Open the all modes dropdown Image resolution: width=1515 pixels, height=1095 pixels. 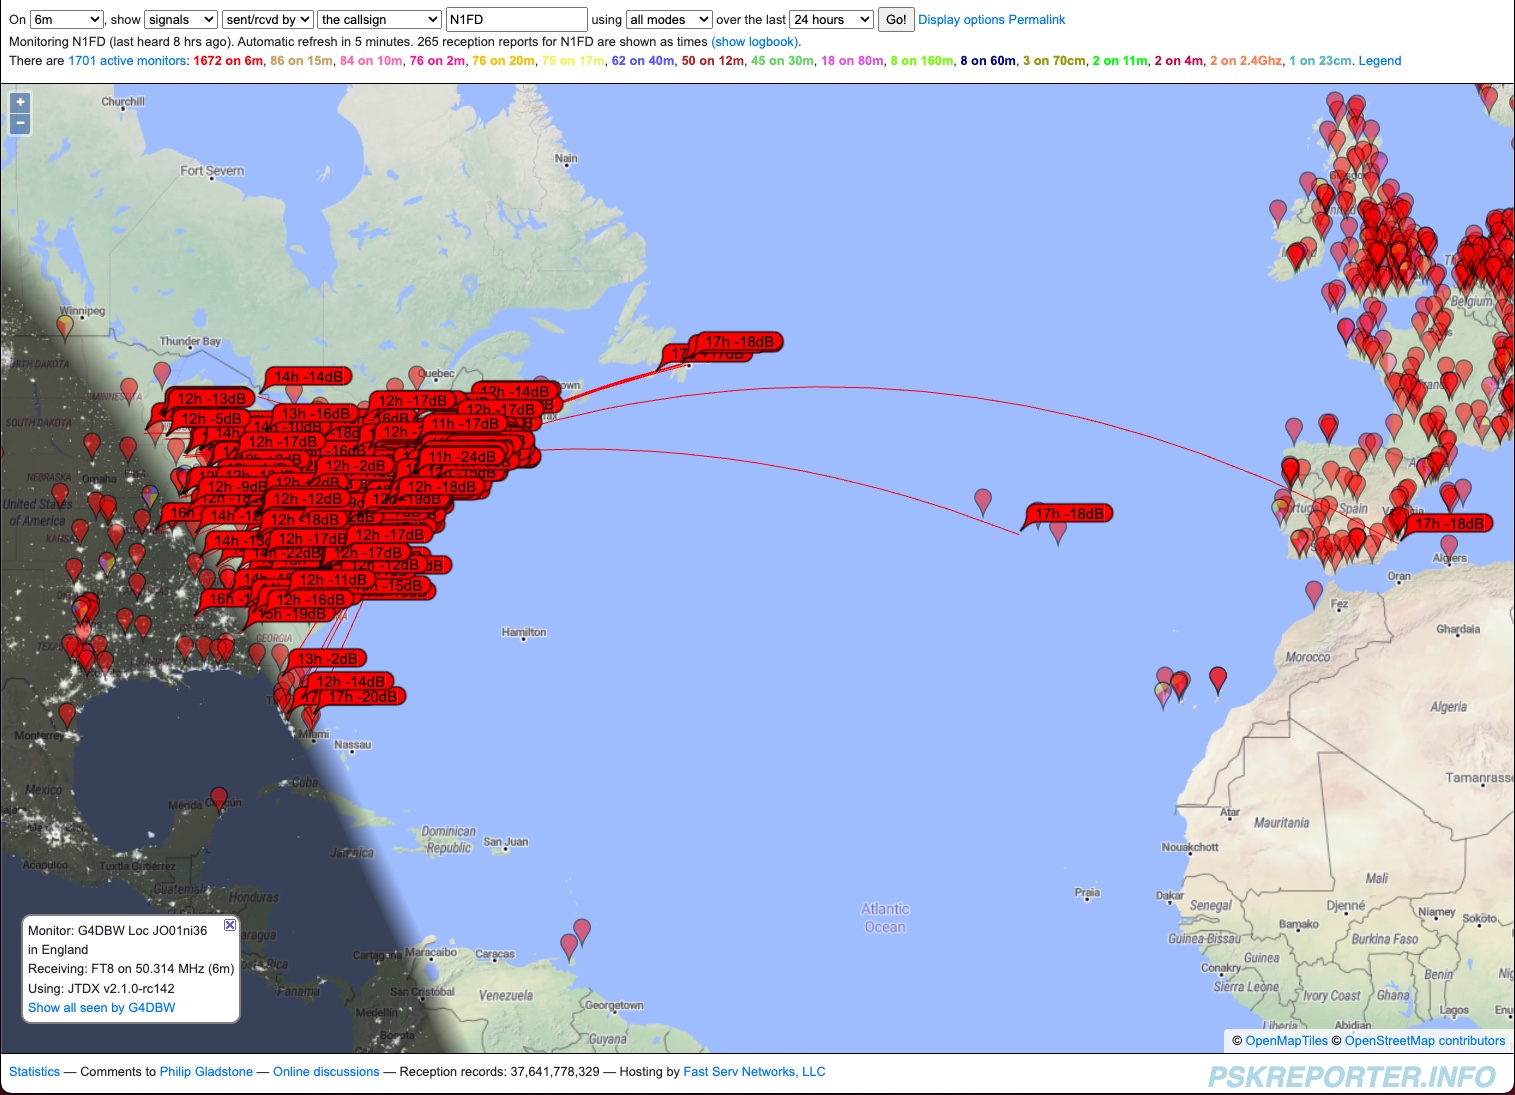coord(668,20)
